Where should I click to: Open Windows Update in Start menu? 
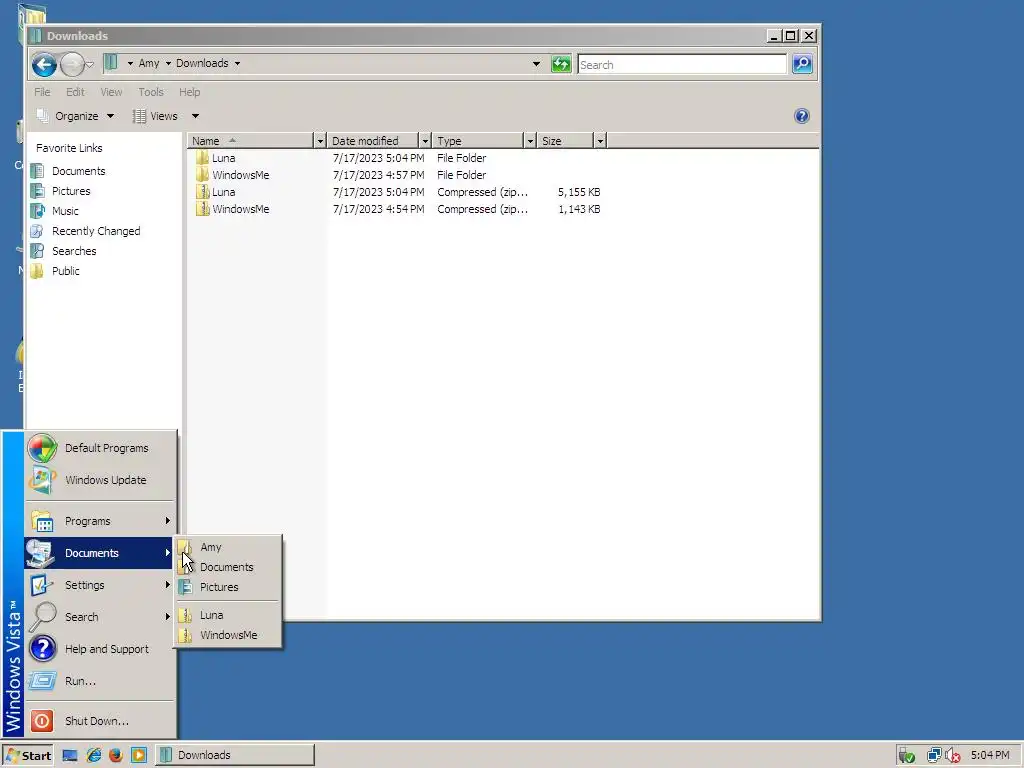tap(101, 480)
